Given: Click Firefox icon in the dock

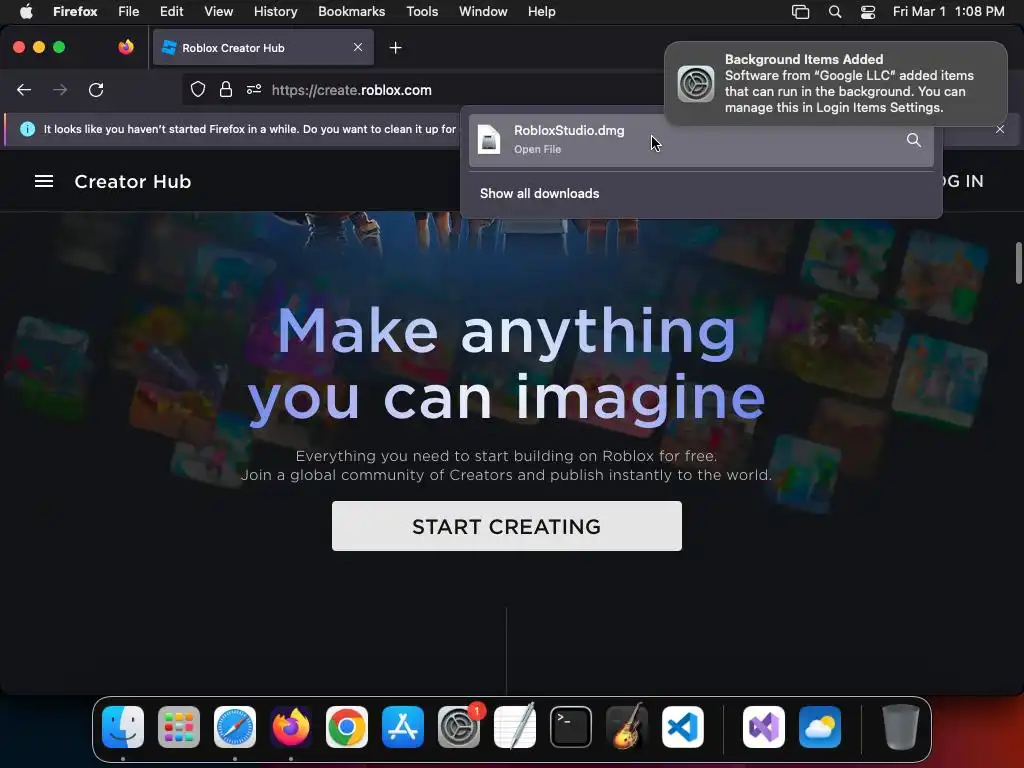Looking at the screenshot, I should pyautogui.click(x=291, y=726).
